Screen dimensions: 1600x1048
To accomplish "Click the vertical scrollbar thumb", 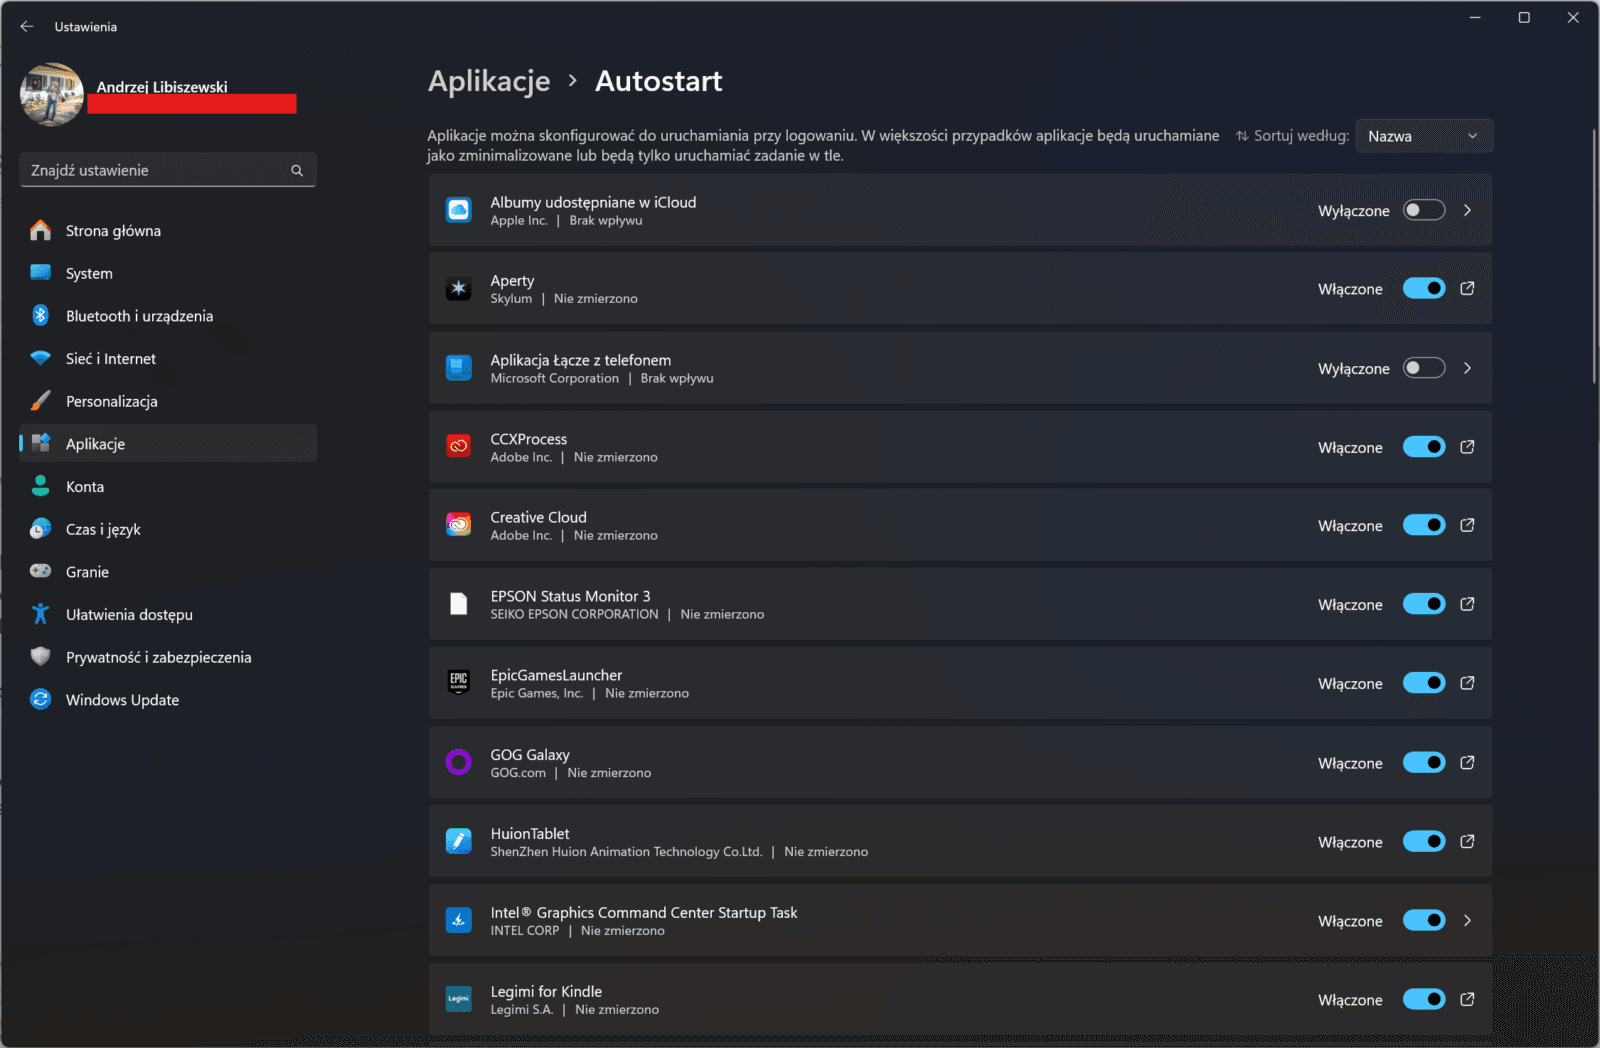I will tap(1594, 255).
